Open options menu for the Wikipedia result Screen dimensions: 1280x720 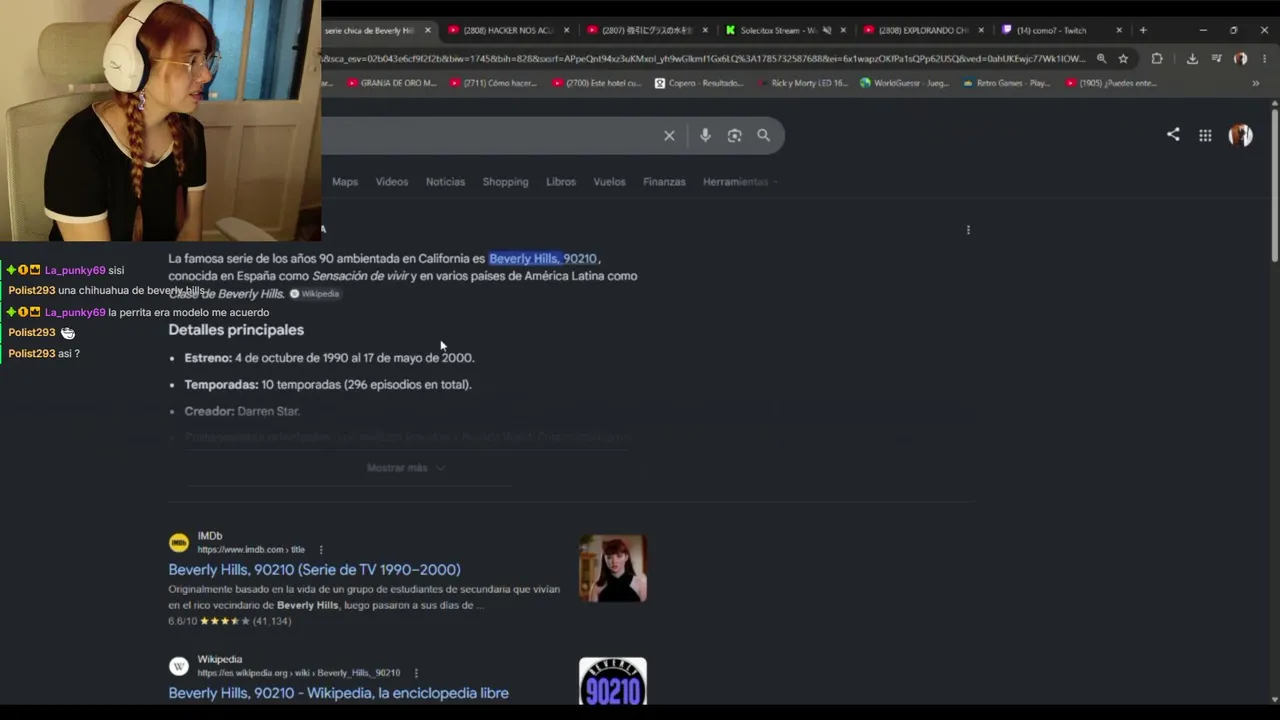[416, 673]
